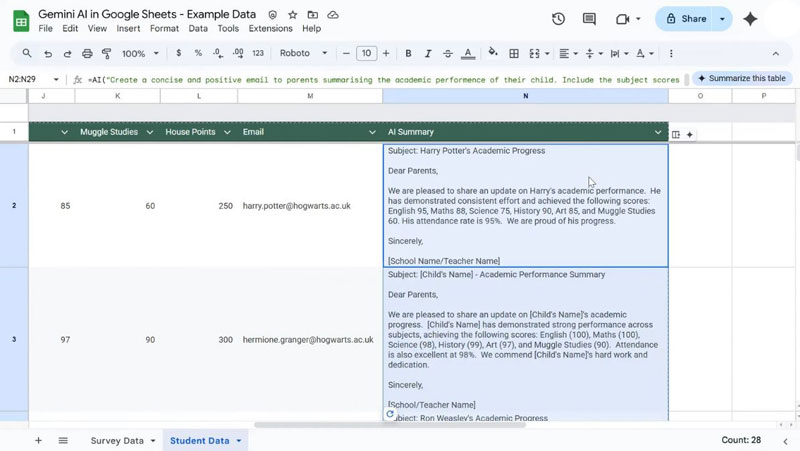The width and height of the screenshot is (800, 451).
Task: Expand the Roboto font dropdown
Action: click(x=303, y=53)
